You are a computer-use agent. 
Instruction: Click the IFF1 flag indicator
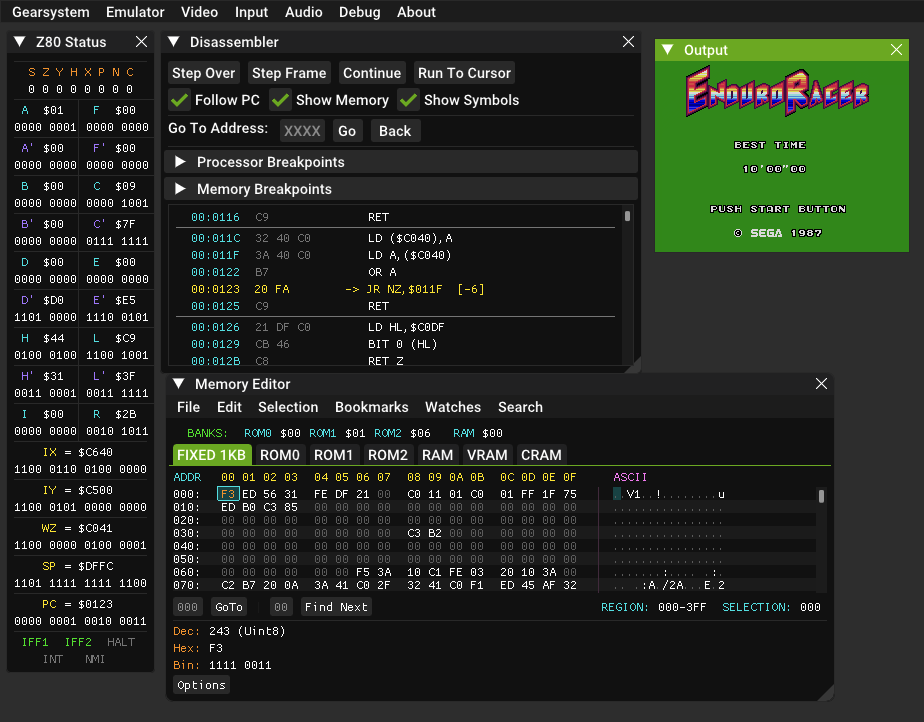(35, 642)
